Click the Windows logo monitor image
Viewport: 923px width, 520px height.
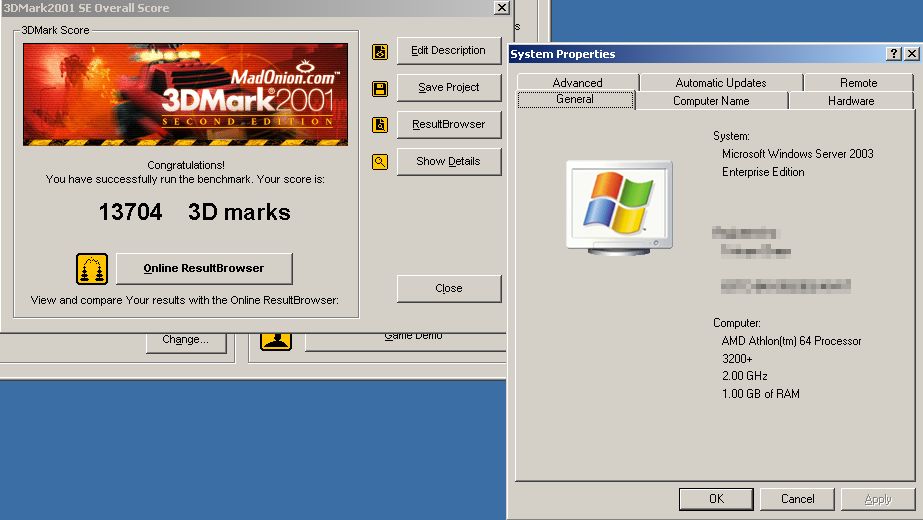[619, 207]
